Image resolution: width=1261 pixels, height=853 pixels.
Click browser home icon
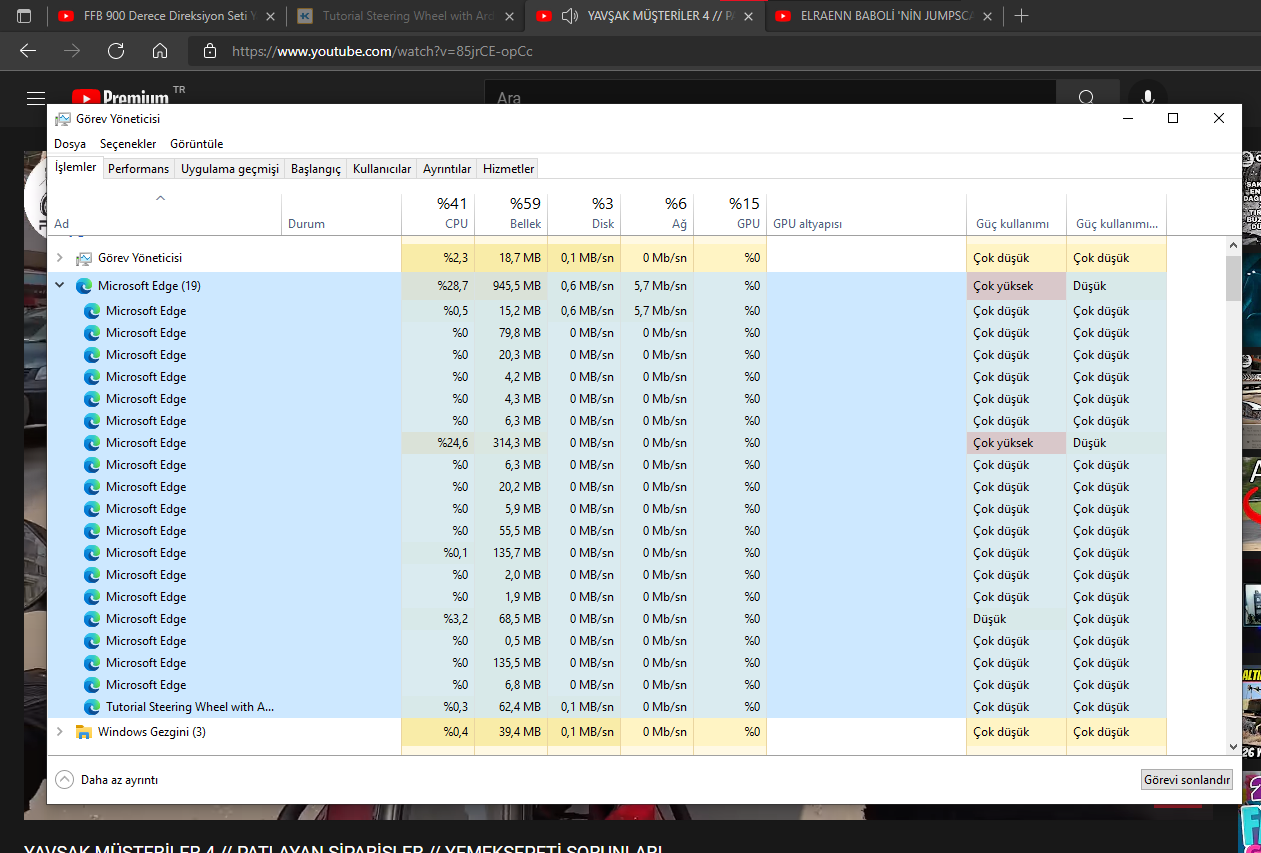[160, 51]
